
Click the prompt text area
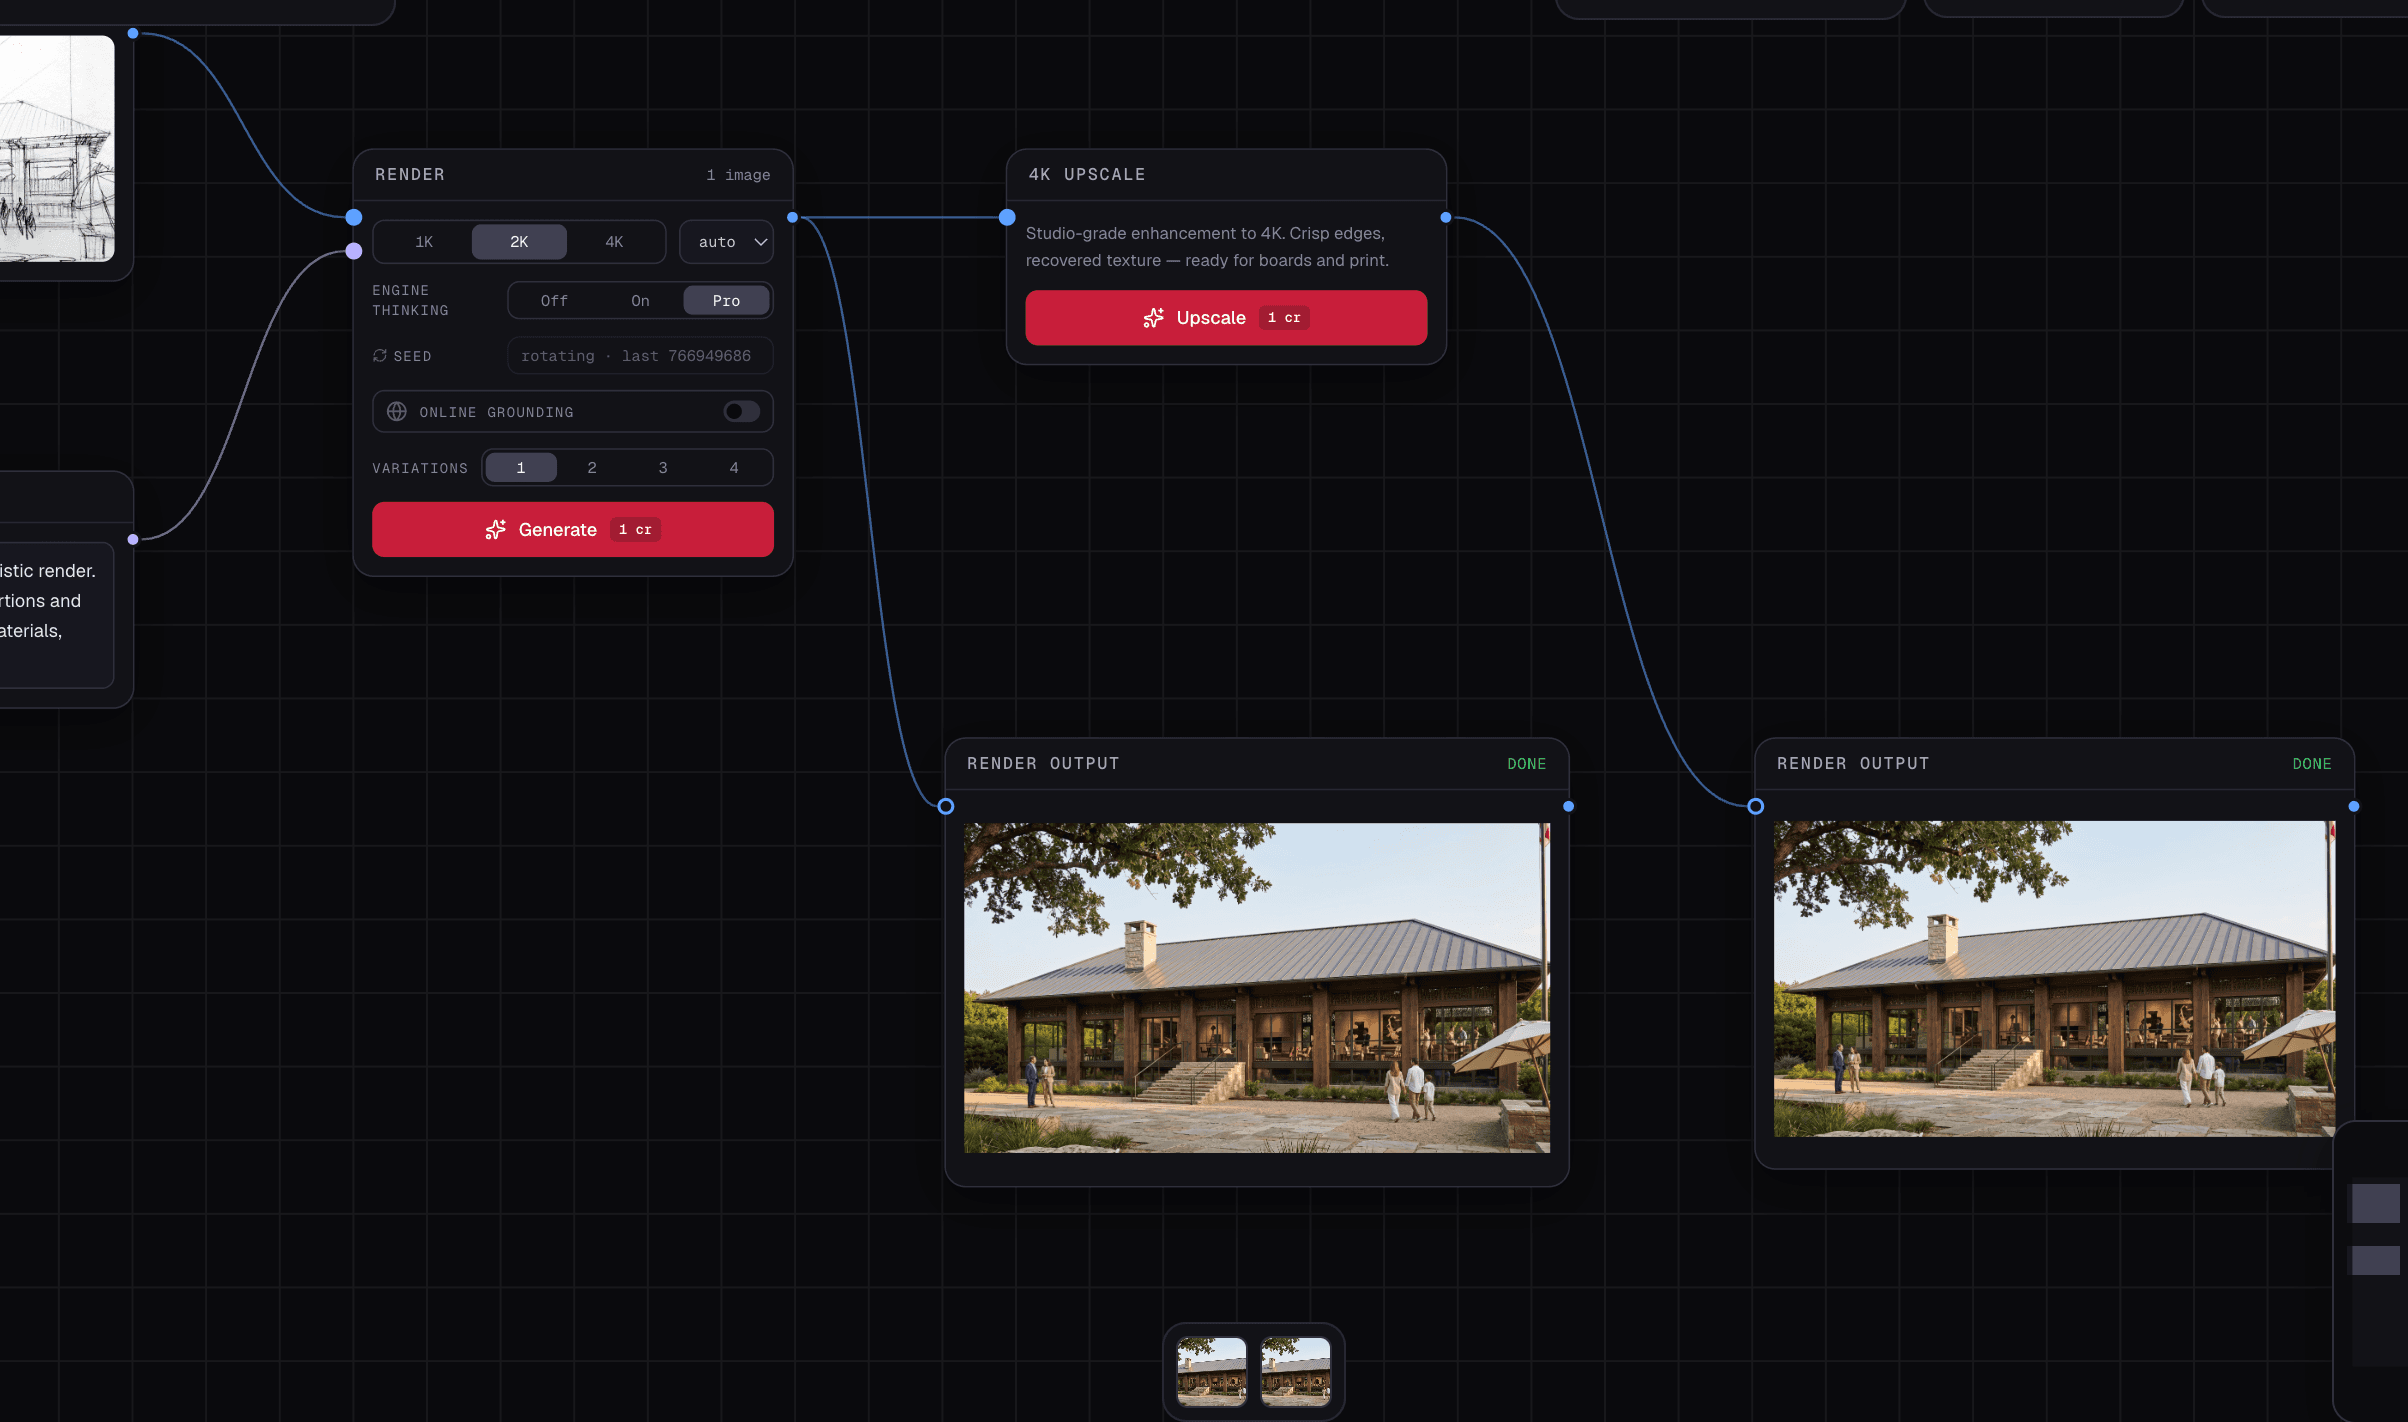pyautogui.click(x=56, y=615)
